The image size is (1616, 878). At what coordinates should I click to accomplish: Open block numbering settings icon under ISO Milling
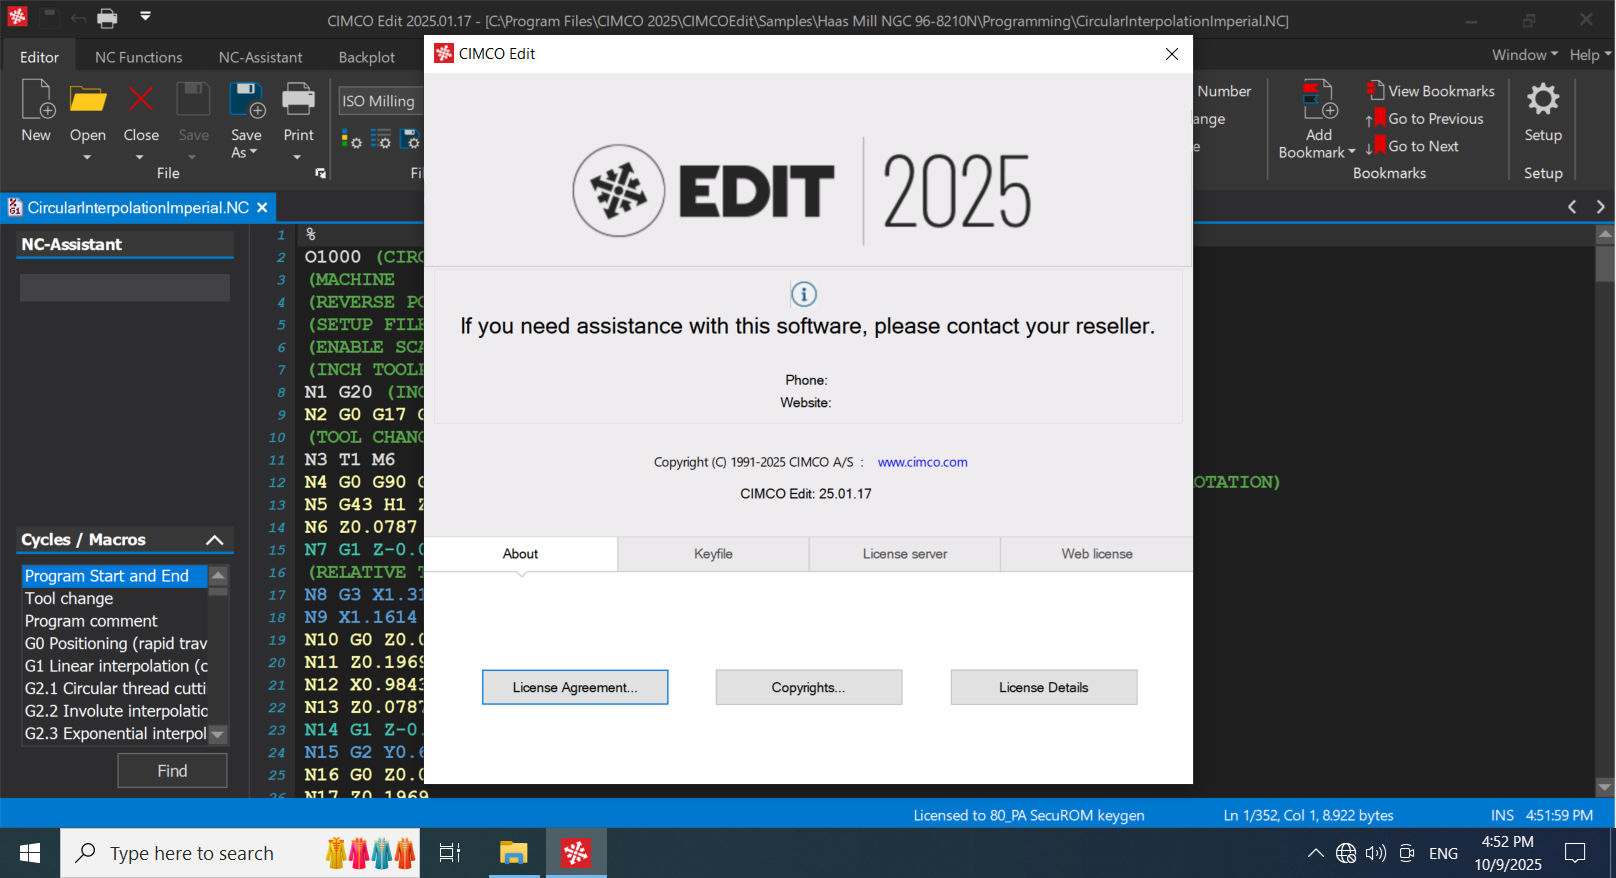[381, 140]
